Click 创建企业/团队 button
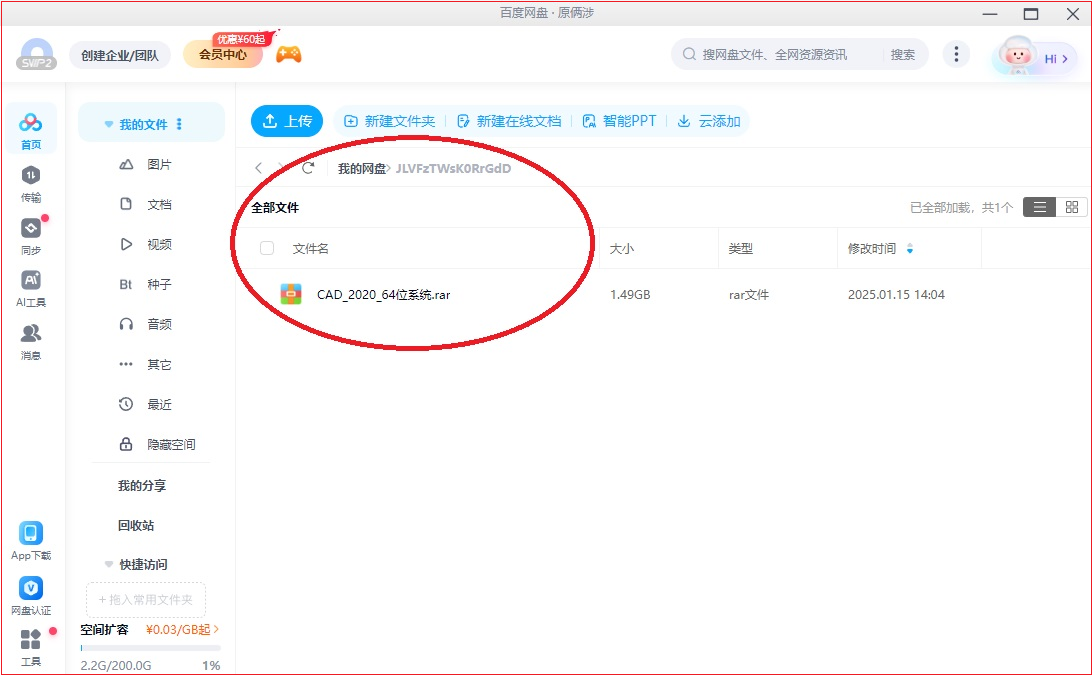This screenshot has height=675, width=1092. (120, 55)
